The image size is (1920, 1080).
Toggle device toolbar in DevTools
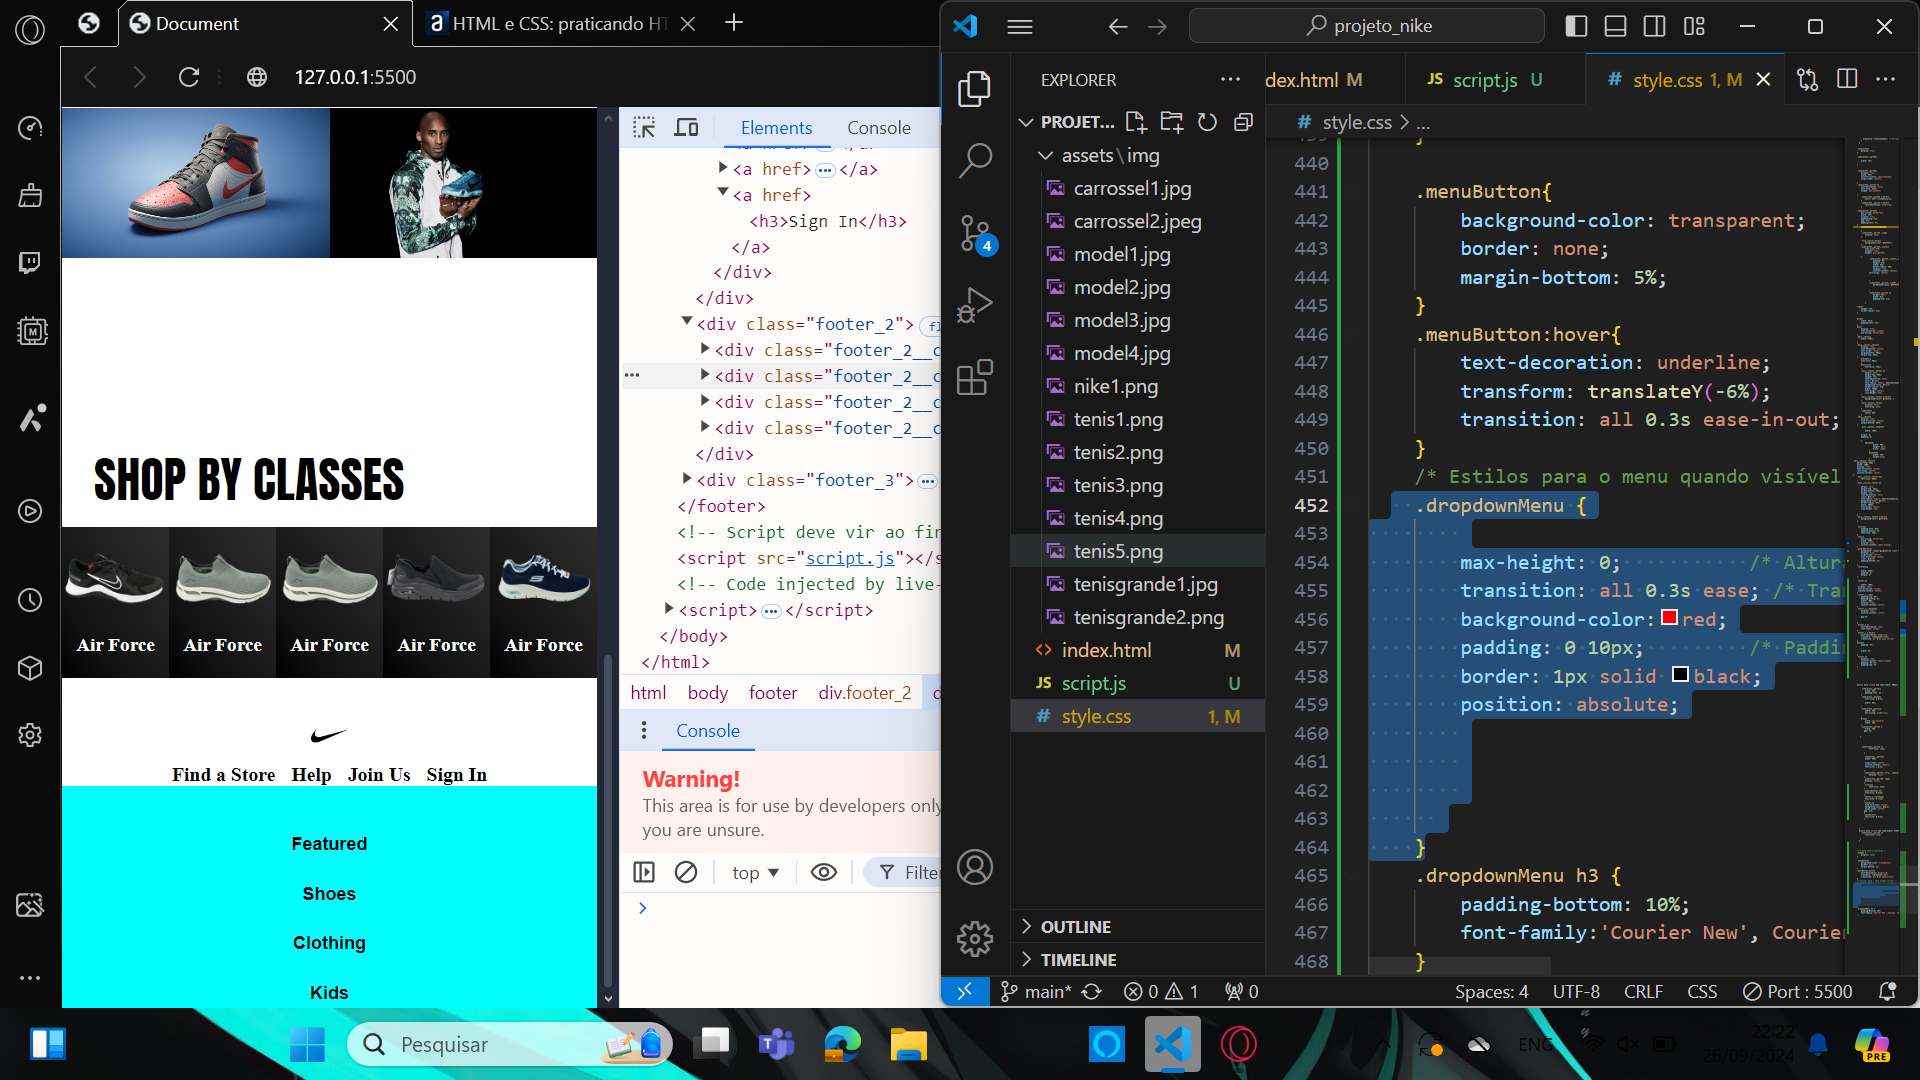[x=686, y=127]
